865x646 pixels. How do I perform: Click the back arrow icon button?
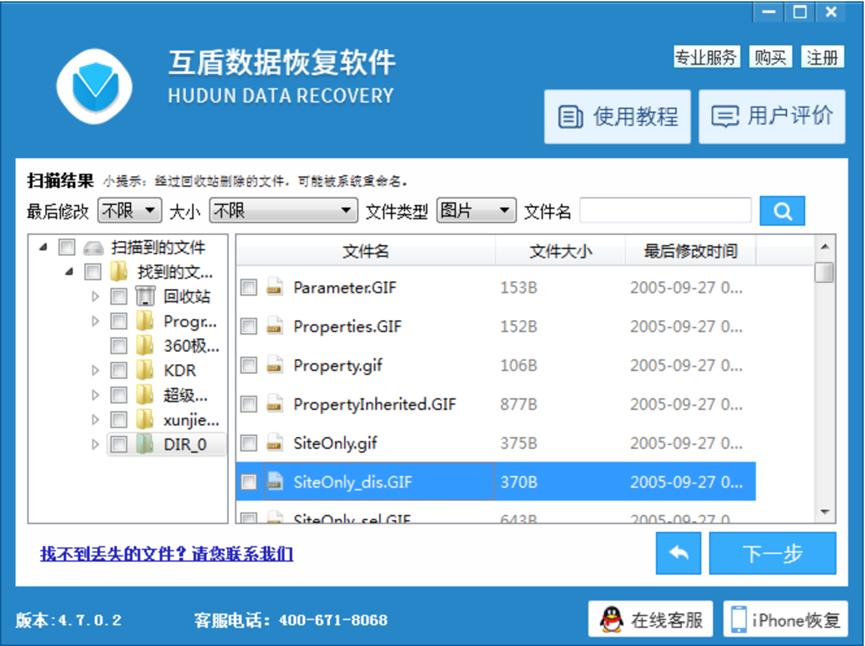(x=678, y=554)
